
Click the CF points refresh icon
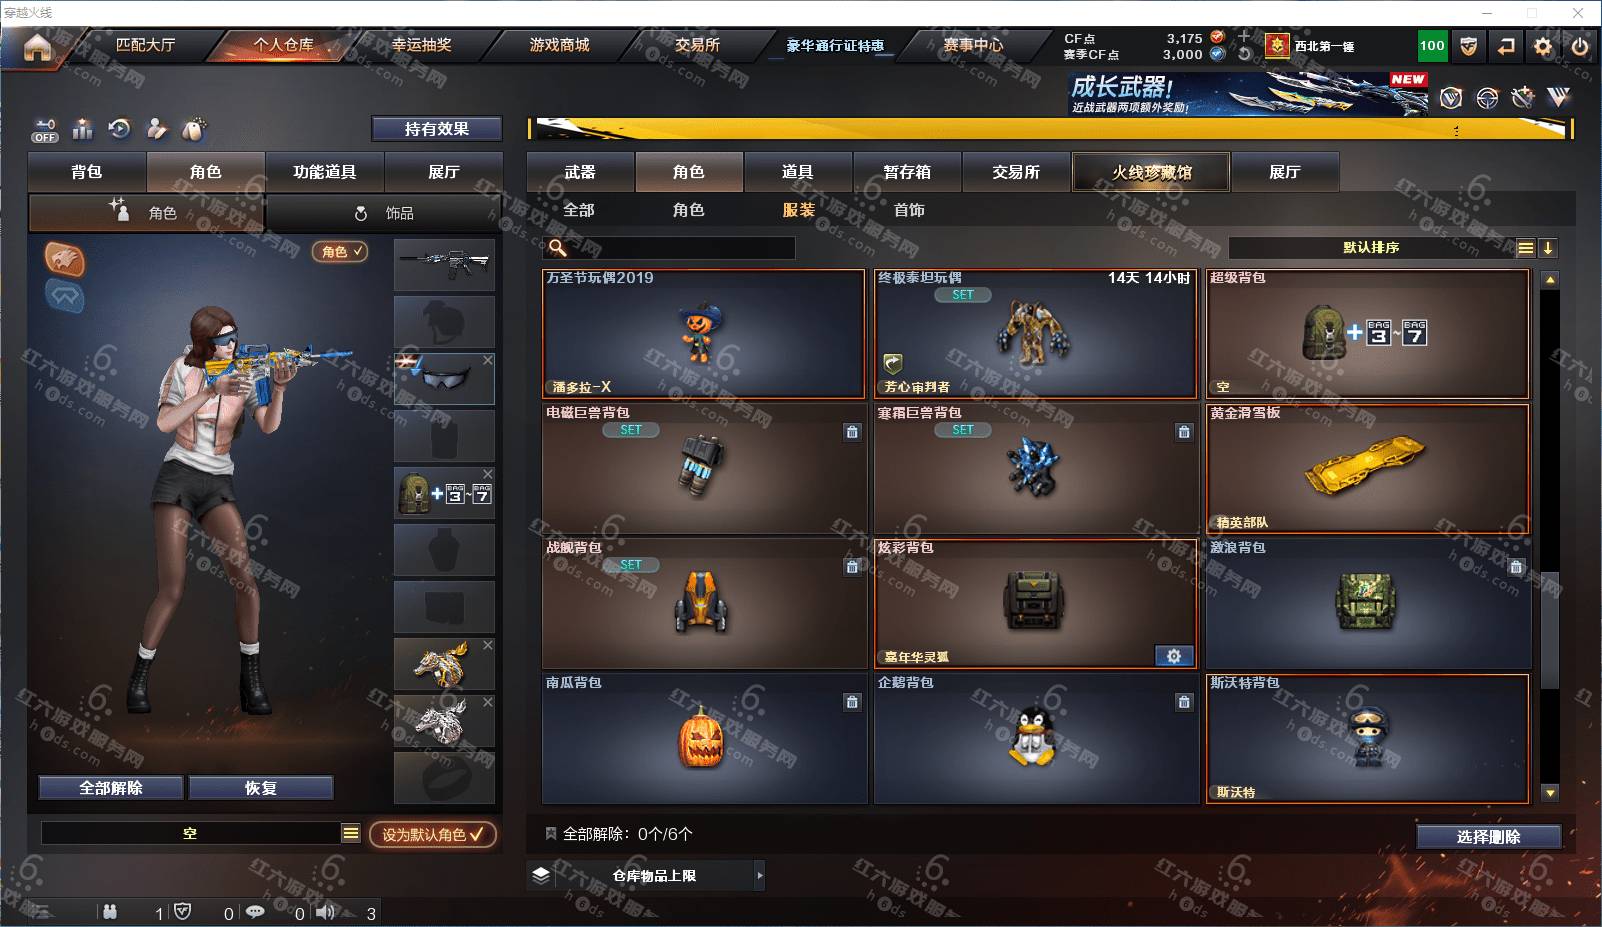click(1244, 54)
